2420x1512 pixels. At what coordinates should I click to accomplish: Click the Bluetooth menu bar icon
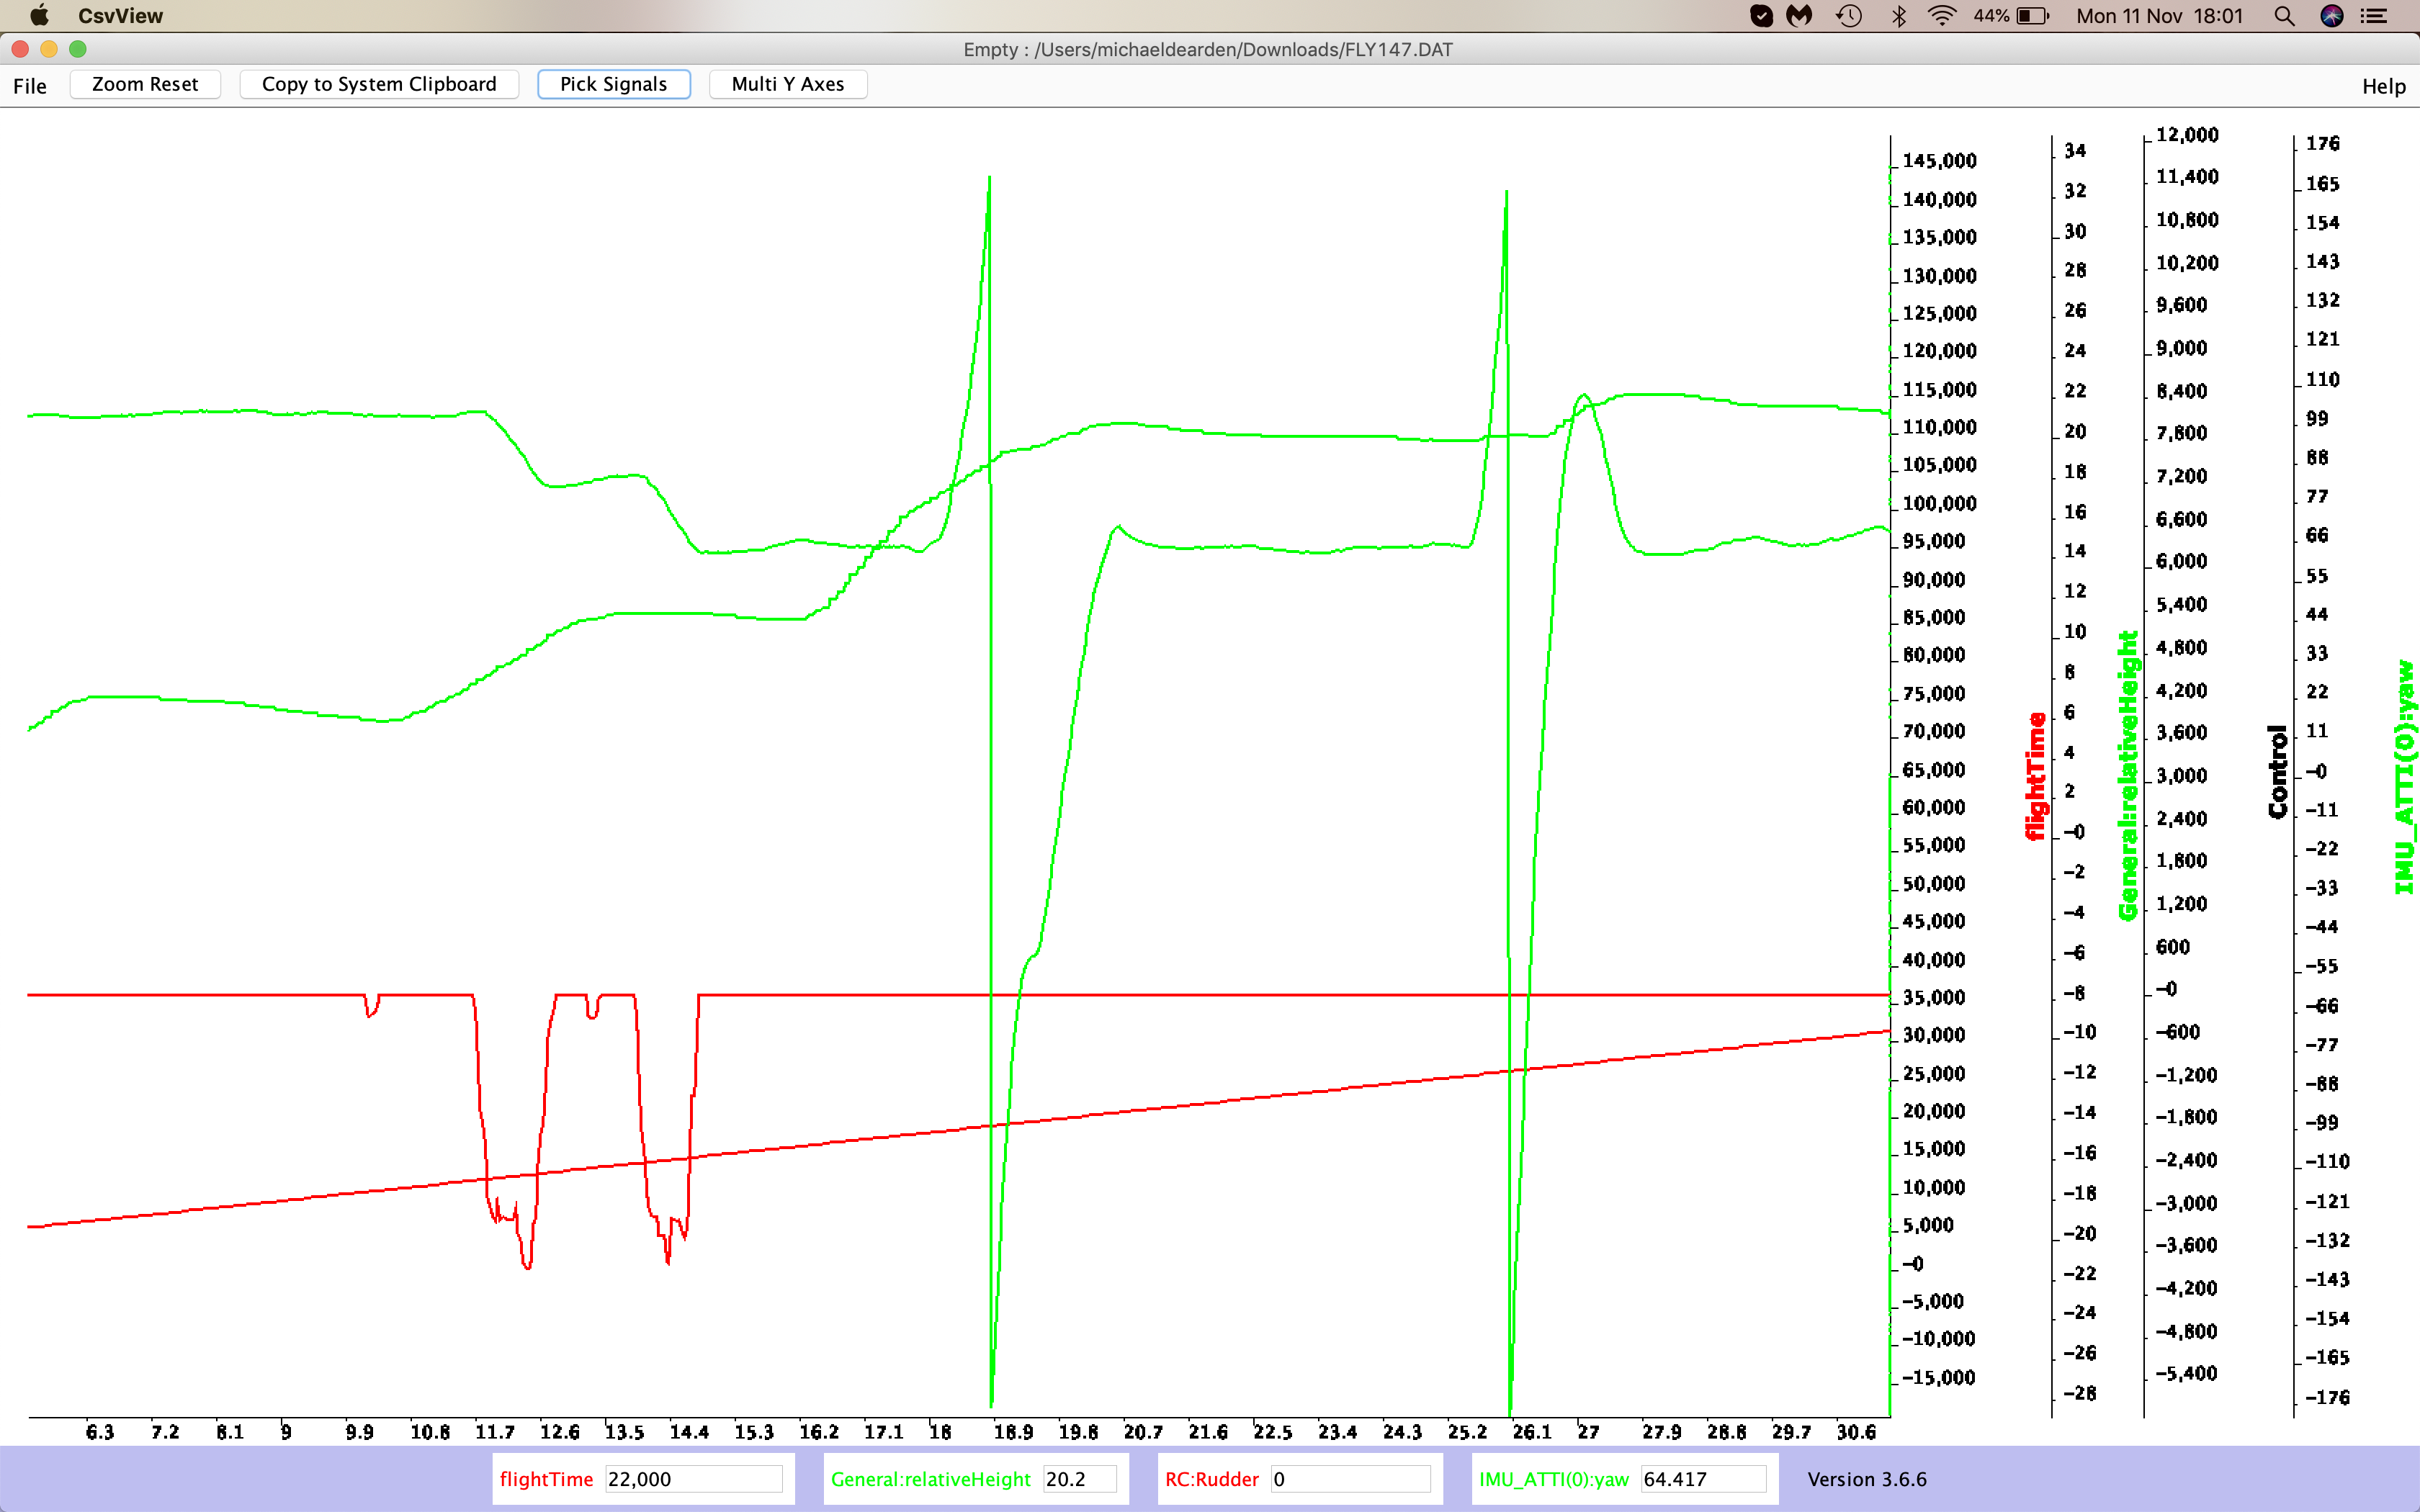[1898, 16]
